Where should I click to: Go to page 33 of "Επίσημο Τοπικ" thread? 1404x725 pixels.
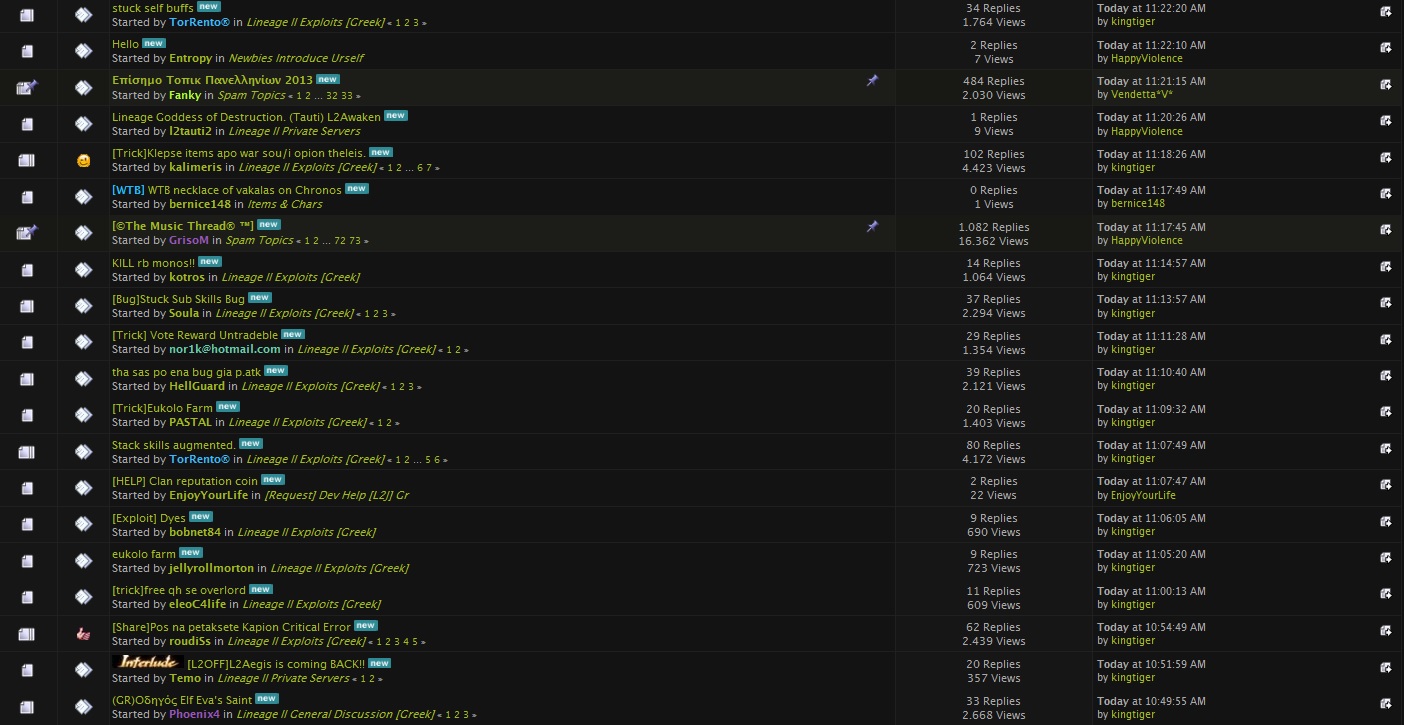click(x=346, y=96)
